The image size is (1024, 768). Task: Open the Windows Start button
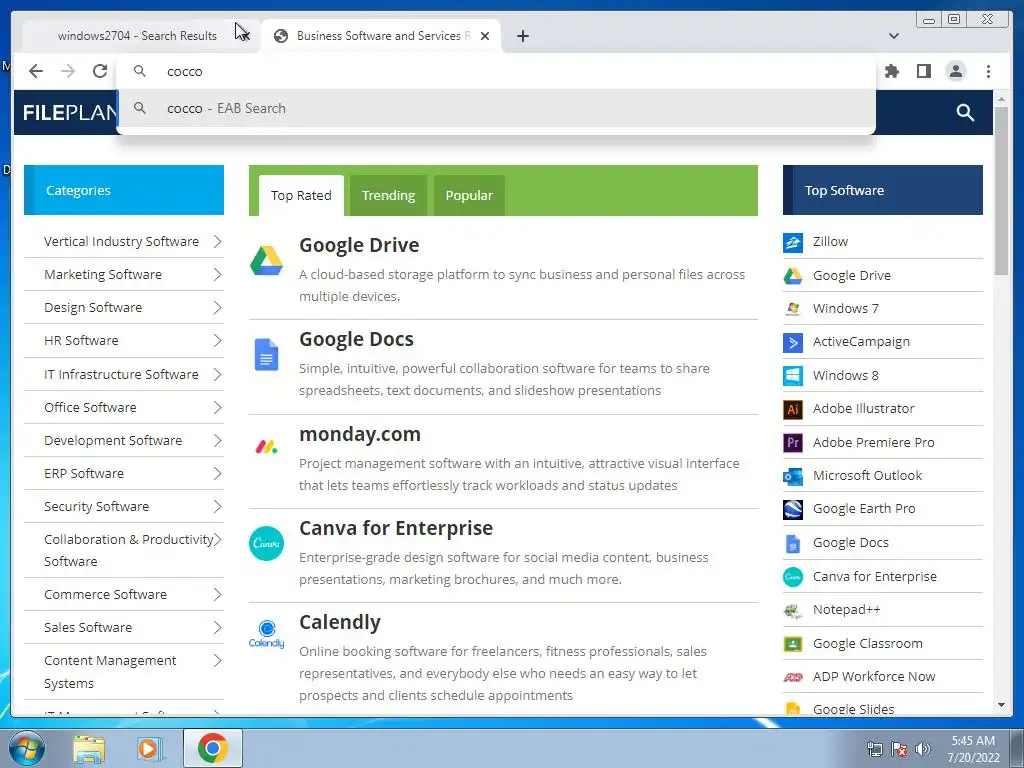coord(27,748)
